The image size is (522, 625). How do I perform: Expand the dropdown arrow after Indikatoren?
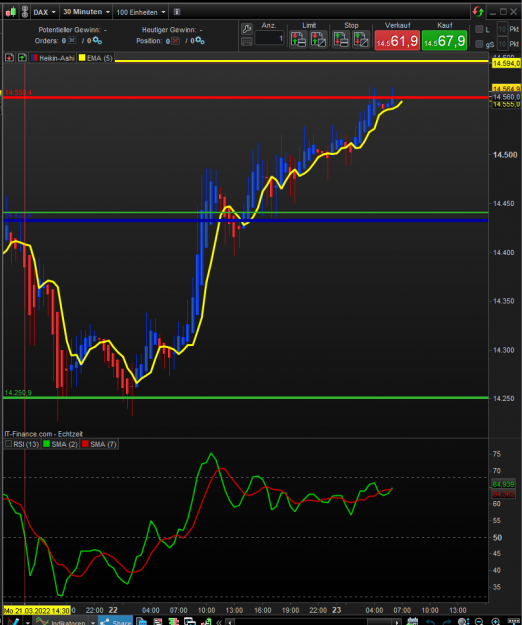[x=92, y=622]
